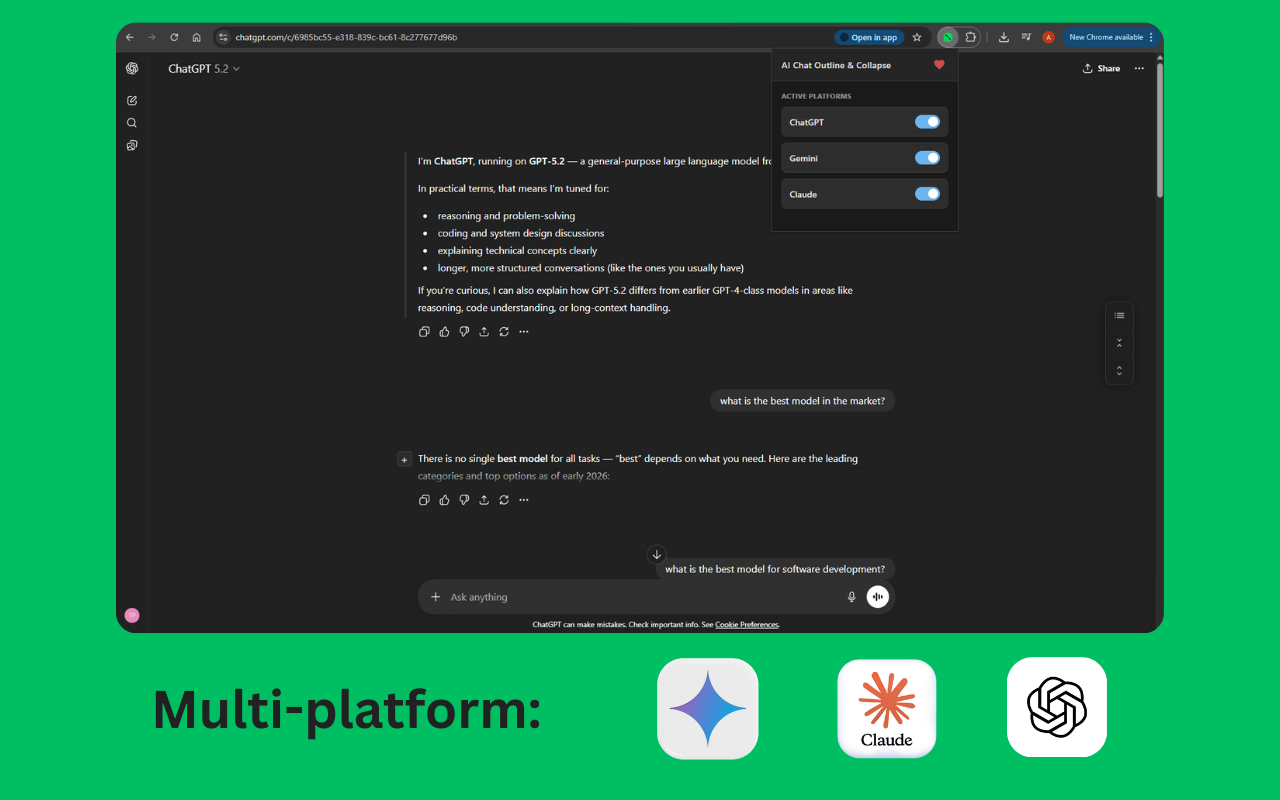Share the GPT-5.2 introduction response
1280x800 pixels.
[484, 332]
